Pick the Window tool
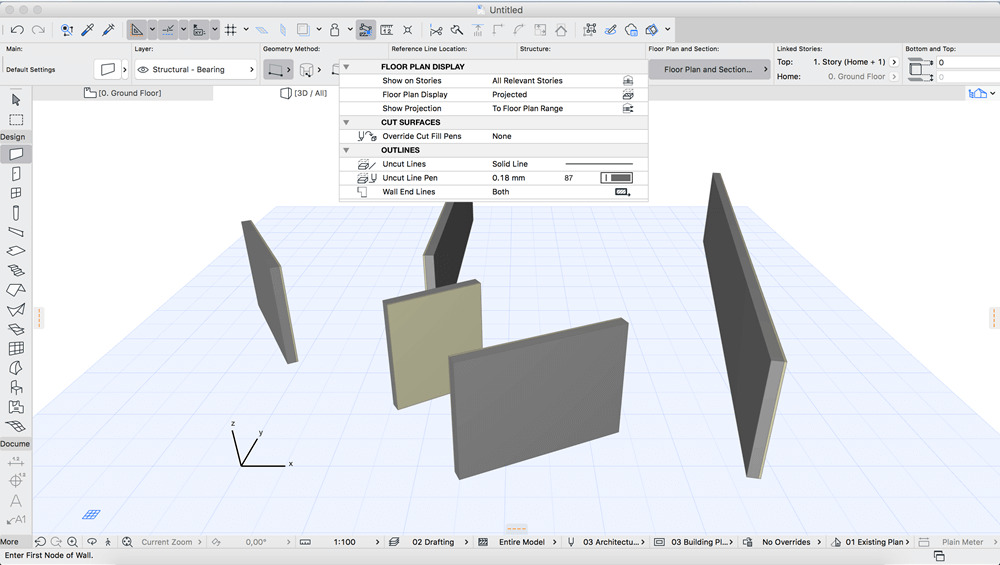This screenshot has width=1000, height=565. pos(16,193)
